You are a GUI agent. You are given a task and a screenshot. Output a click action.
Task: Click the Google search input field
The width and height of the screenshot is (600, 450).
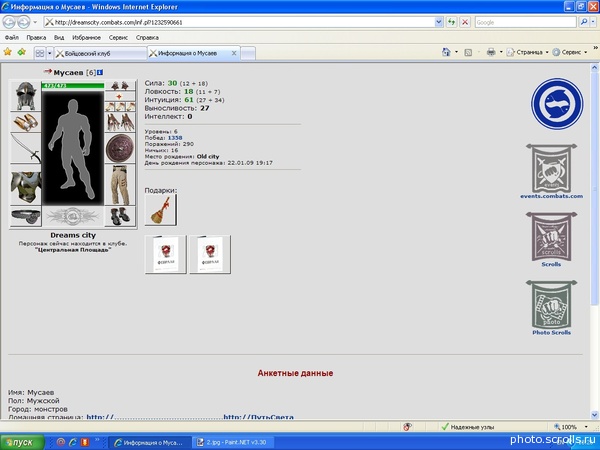pos(525,22)
